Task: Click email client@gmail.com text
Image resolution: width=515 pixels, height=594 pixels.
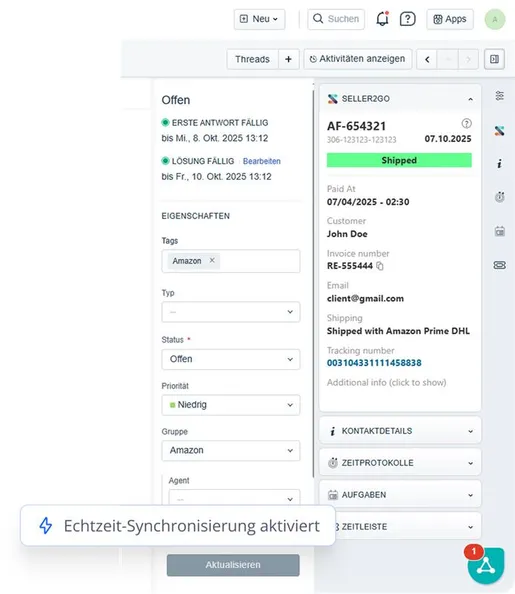Action: coord(365,299)
